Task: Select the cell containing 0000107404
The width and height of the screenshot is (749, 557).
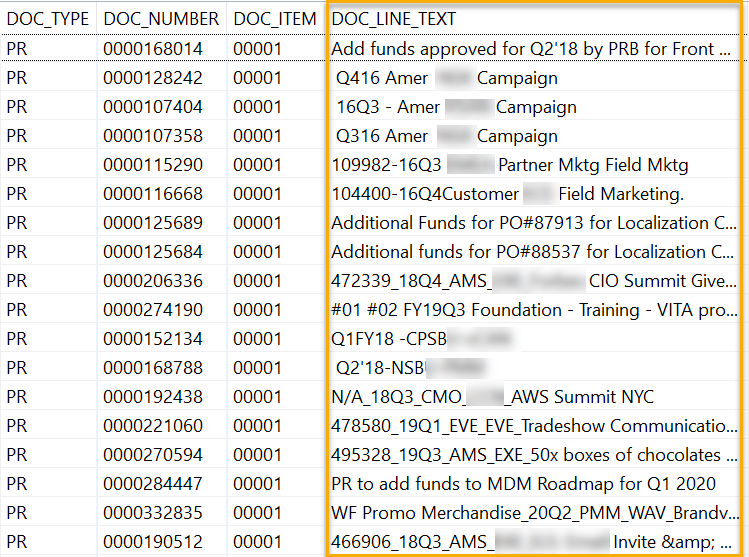Action: tap(153, 107)
